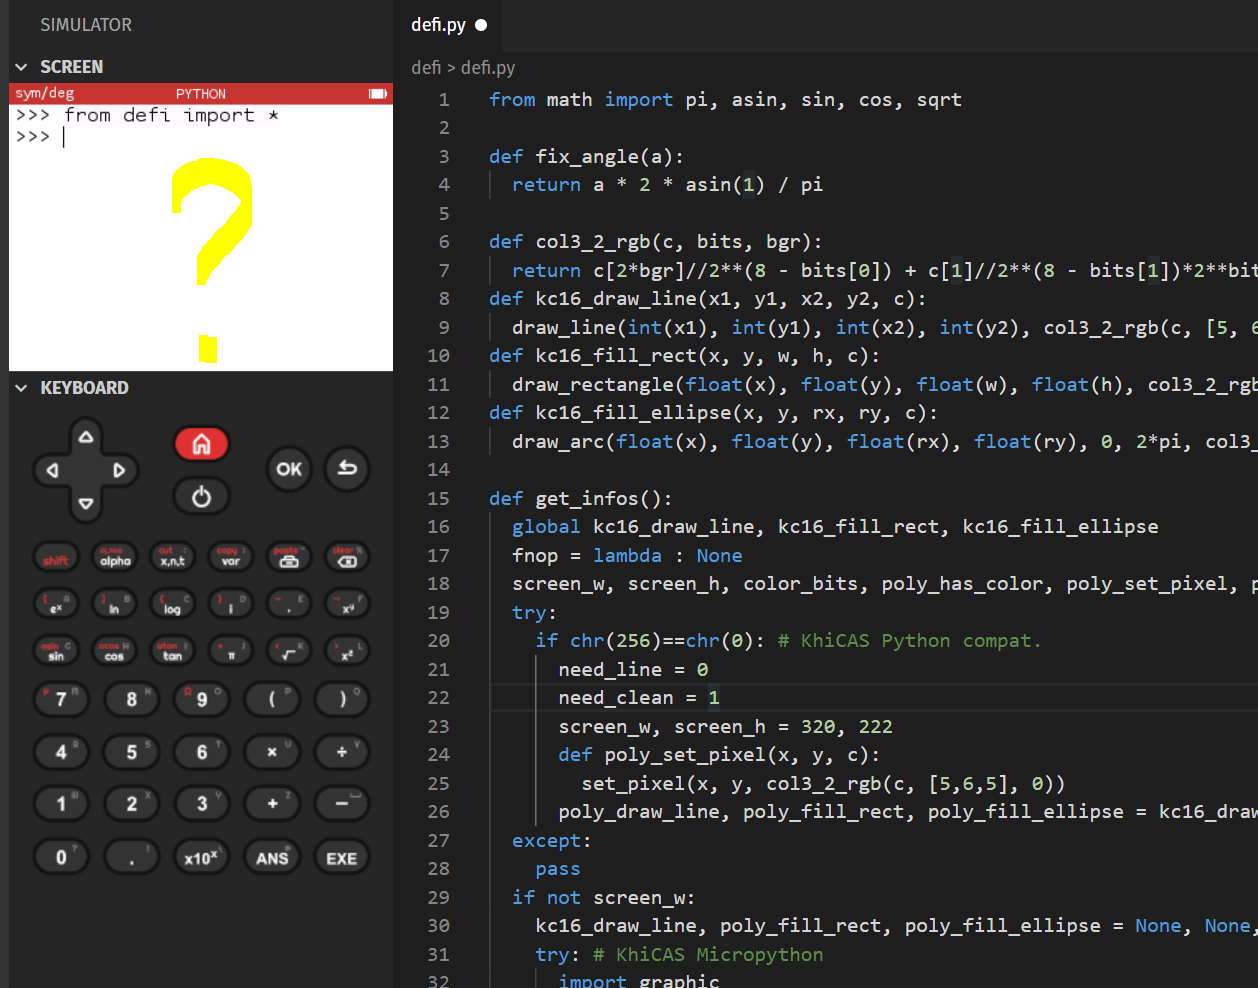Click the cos key
The width and height of the screenshot is (1258, 988).
coord(114,651)
